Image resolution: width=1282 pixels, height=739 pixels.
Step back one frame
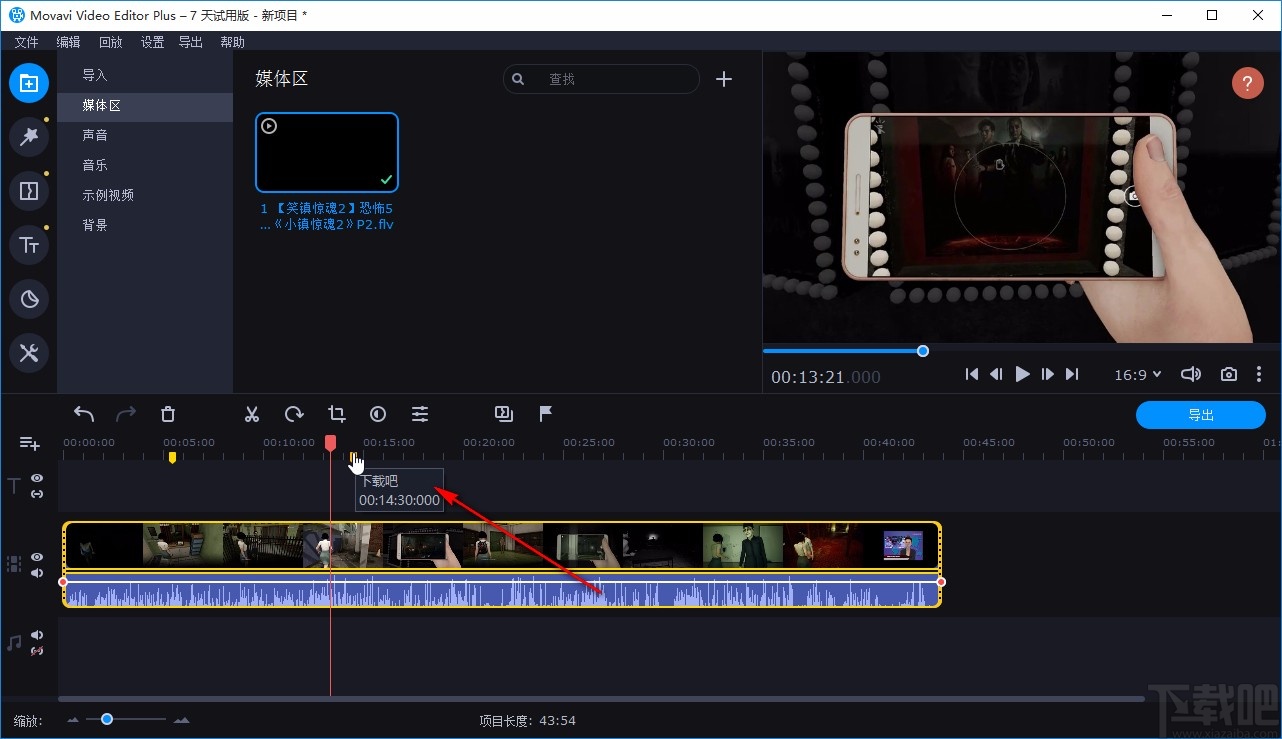(996, 374)
